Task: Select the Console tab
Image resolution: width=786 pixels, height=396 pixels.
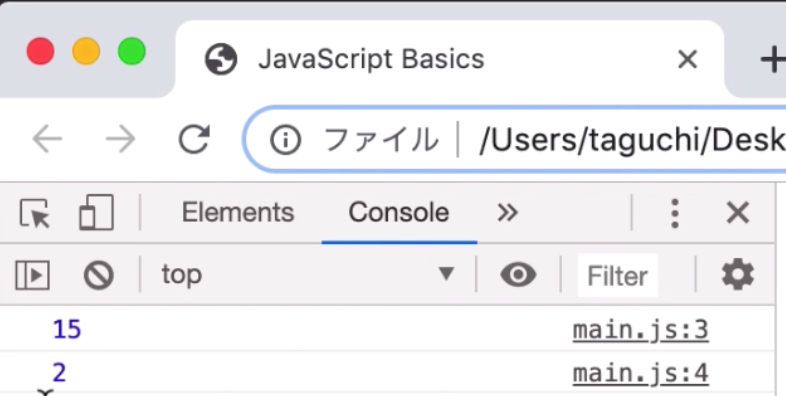Action: [399, 213]
